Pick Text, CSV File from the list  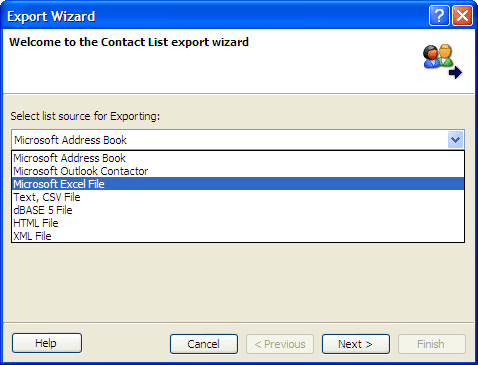pyautogui.click(x=238, y=197)
